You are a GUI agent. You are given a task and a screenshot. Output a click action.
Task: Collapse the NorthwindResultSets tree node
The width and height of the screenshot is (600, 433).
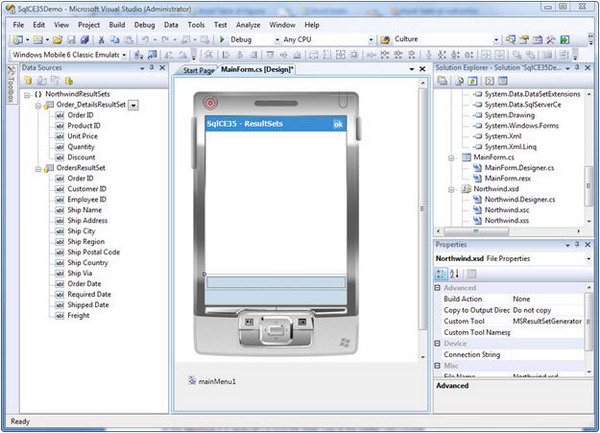[x=27, y=94]
